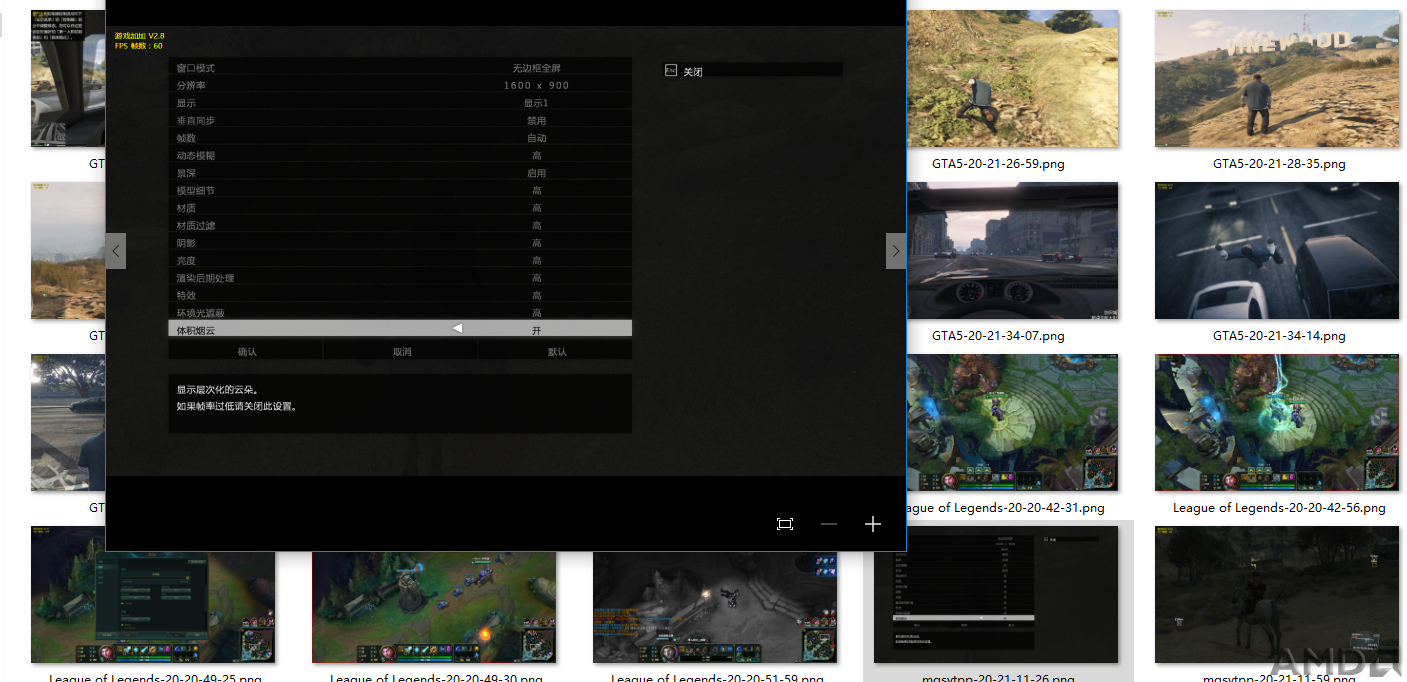Select the mgsvtpp-20-21-11-59 thumbnail
The width and height of the screenshot is (1407, 682).
click(x=1277, y=595)
